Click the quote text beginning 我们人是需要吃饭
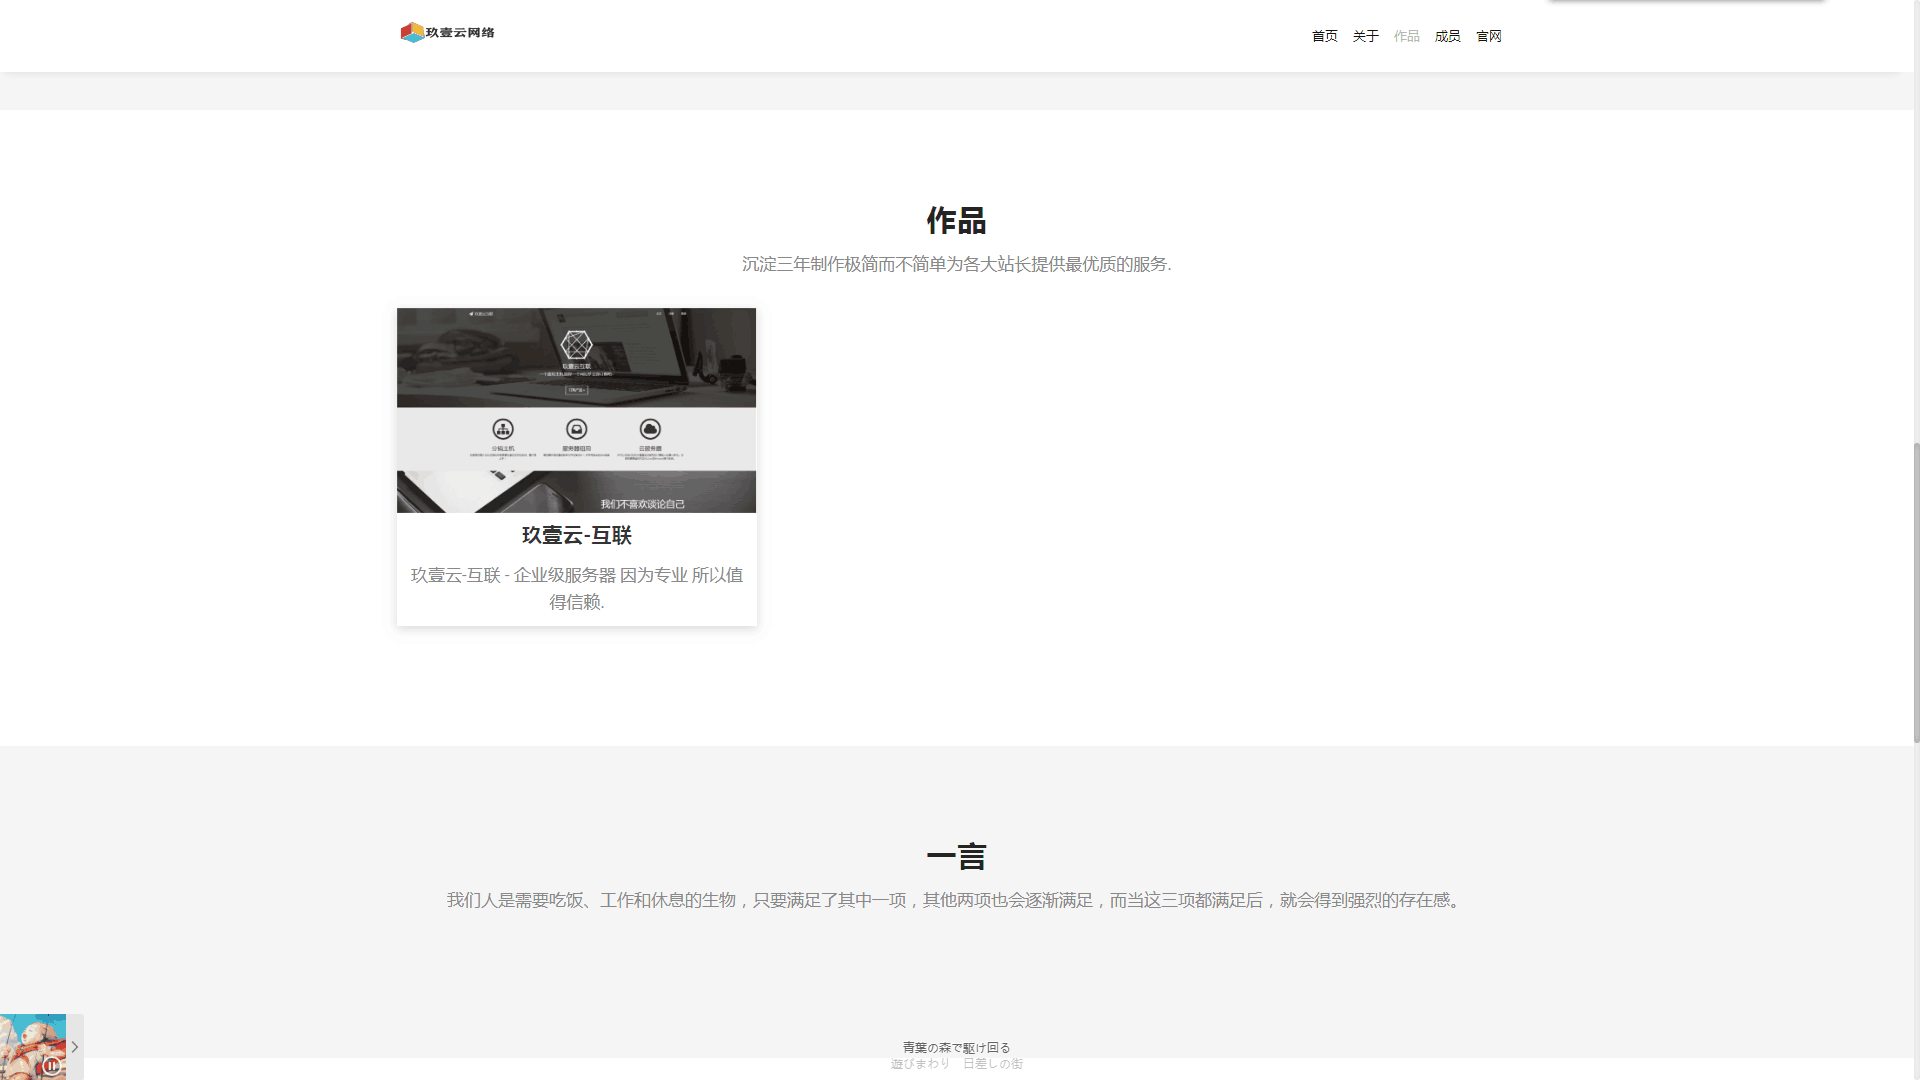The image size is (1920, 1080). coord(956,900)
